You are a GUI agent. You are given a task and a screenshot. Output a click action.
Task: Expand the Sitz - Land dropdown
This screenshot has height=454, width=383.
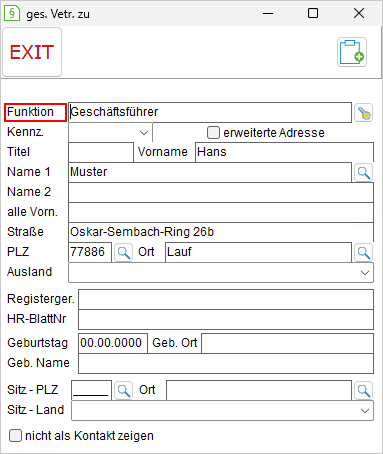click(222, 410)
